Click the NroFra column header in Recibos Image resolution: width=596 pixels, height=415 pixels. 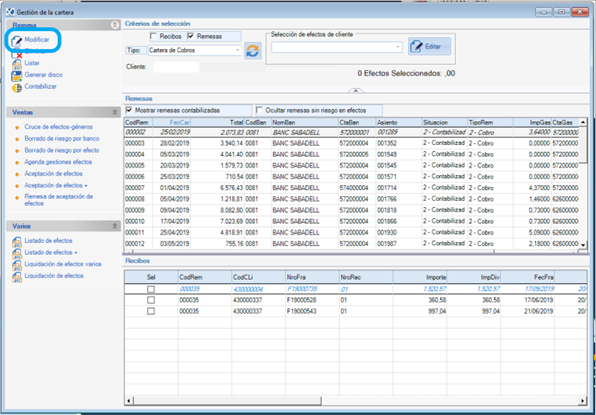312,277
